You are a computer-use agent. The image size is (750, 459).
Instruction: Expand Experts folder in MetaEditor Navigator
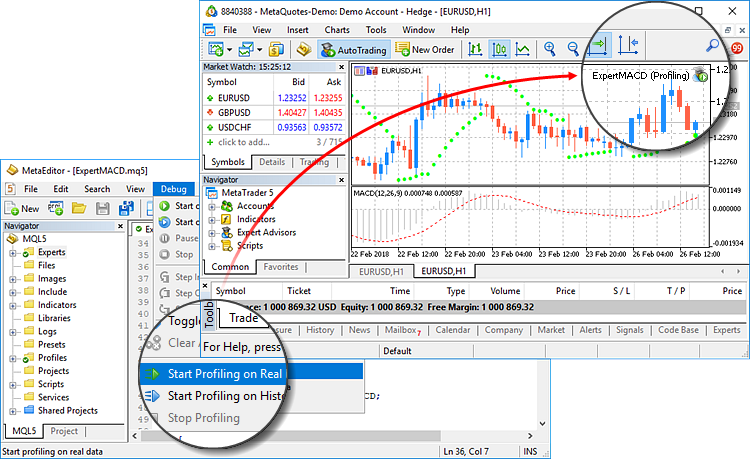[13, 253]
